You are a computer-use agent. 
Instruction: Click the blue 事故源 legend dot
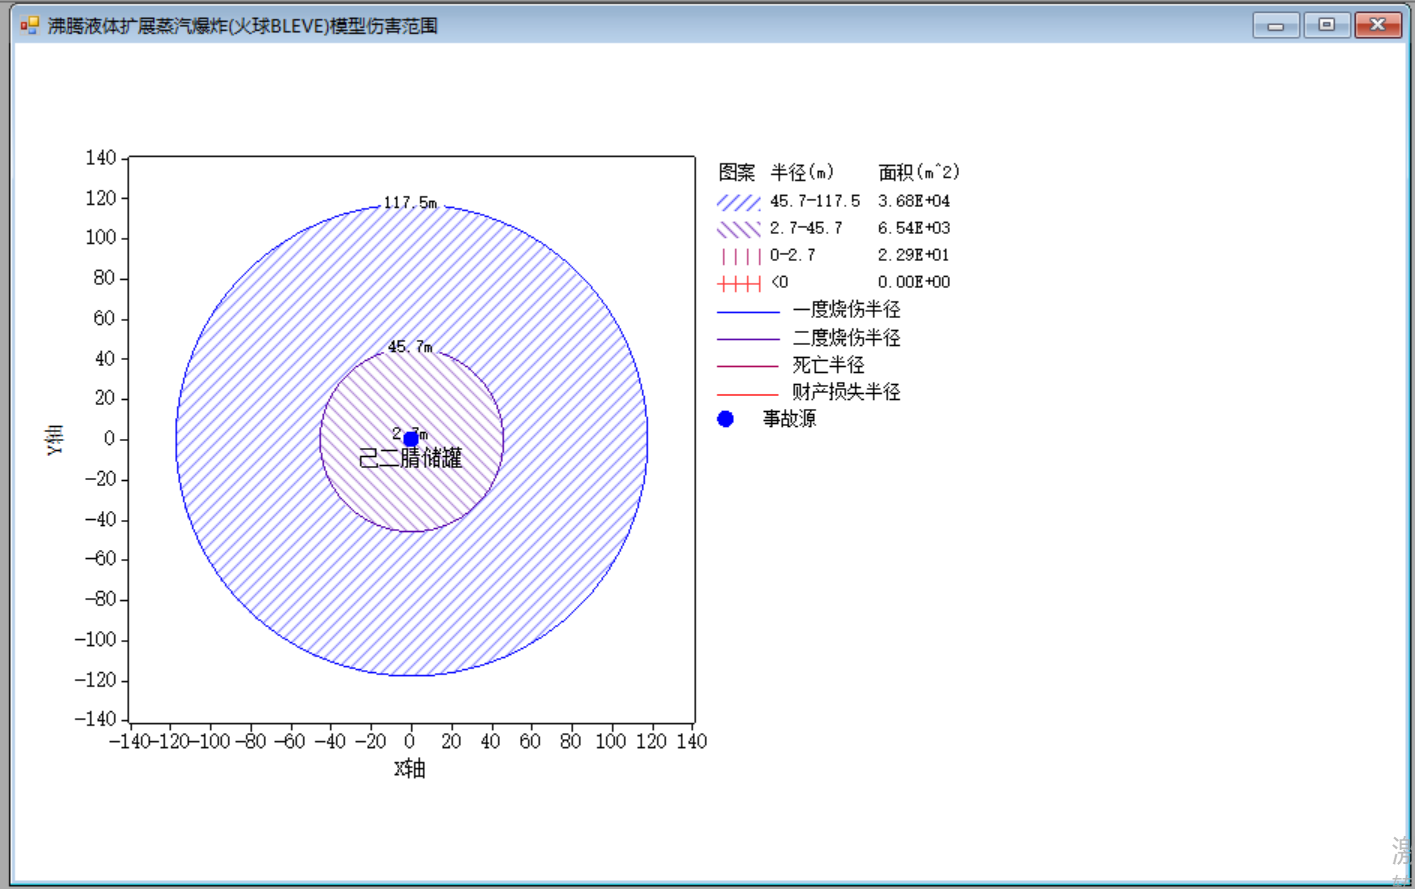point(726,419)
